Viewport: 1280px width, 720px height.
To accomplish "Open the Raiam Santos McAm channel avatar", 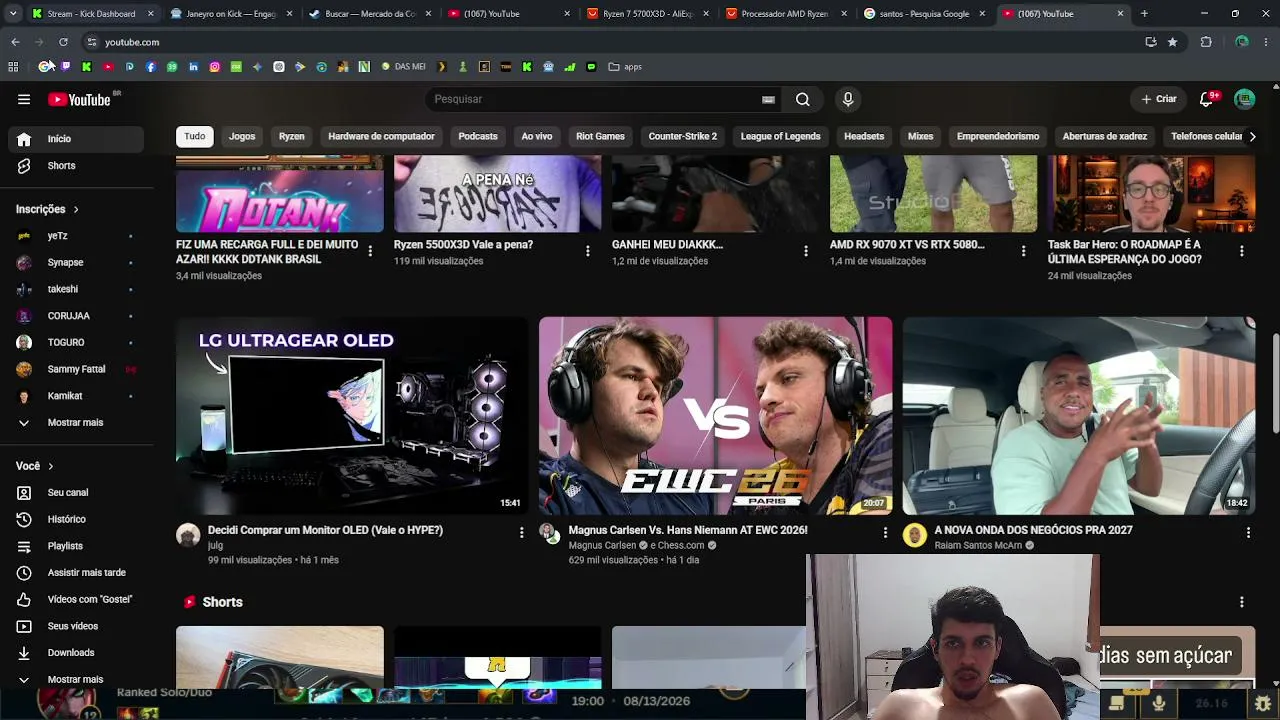I will coord(915,536).
